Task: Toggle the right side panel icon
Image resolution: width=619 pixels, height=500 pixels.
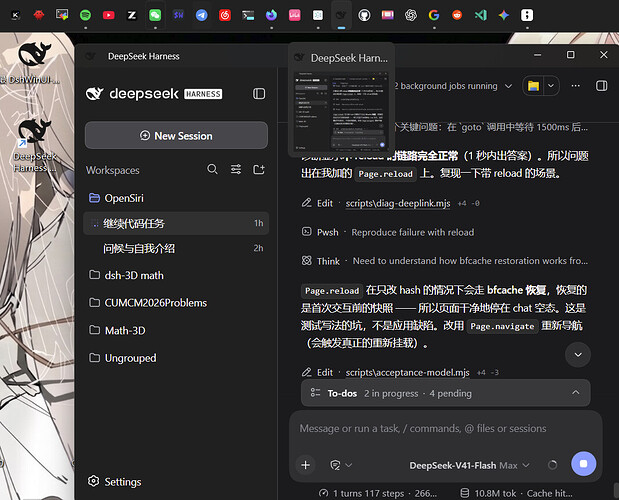Action: 602,86
